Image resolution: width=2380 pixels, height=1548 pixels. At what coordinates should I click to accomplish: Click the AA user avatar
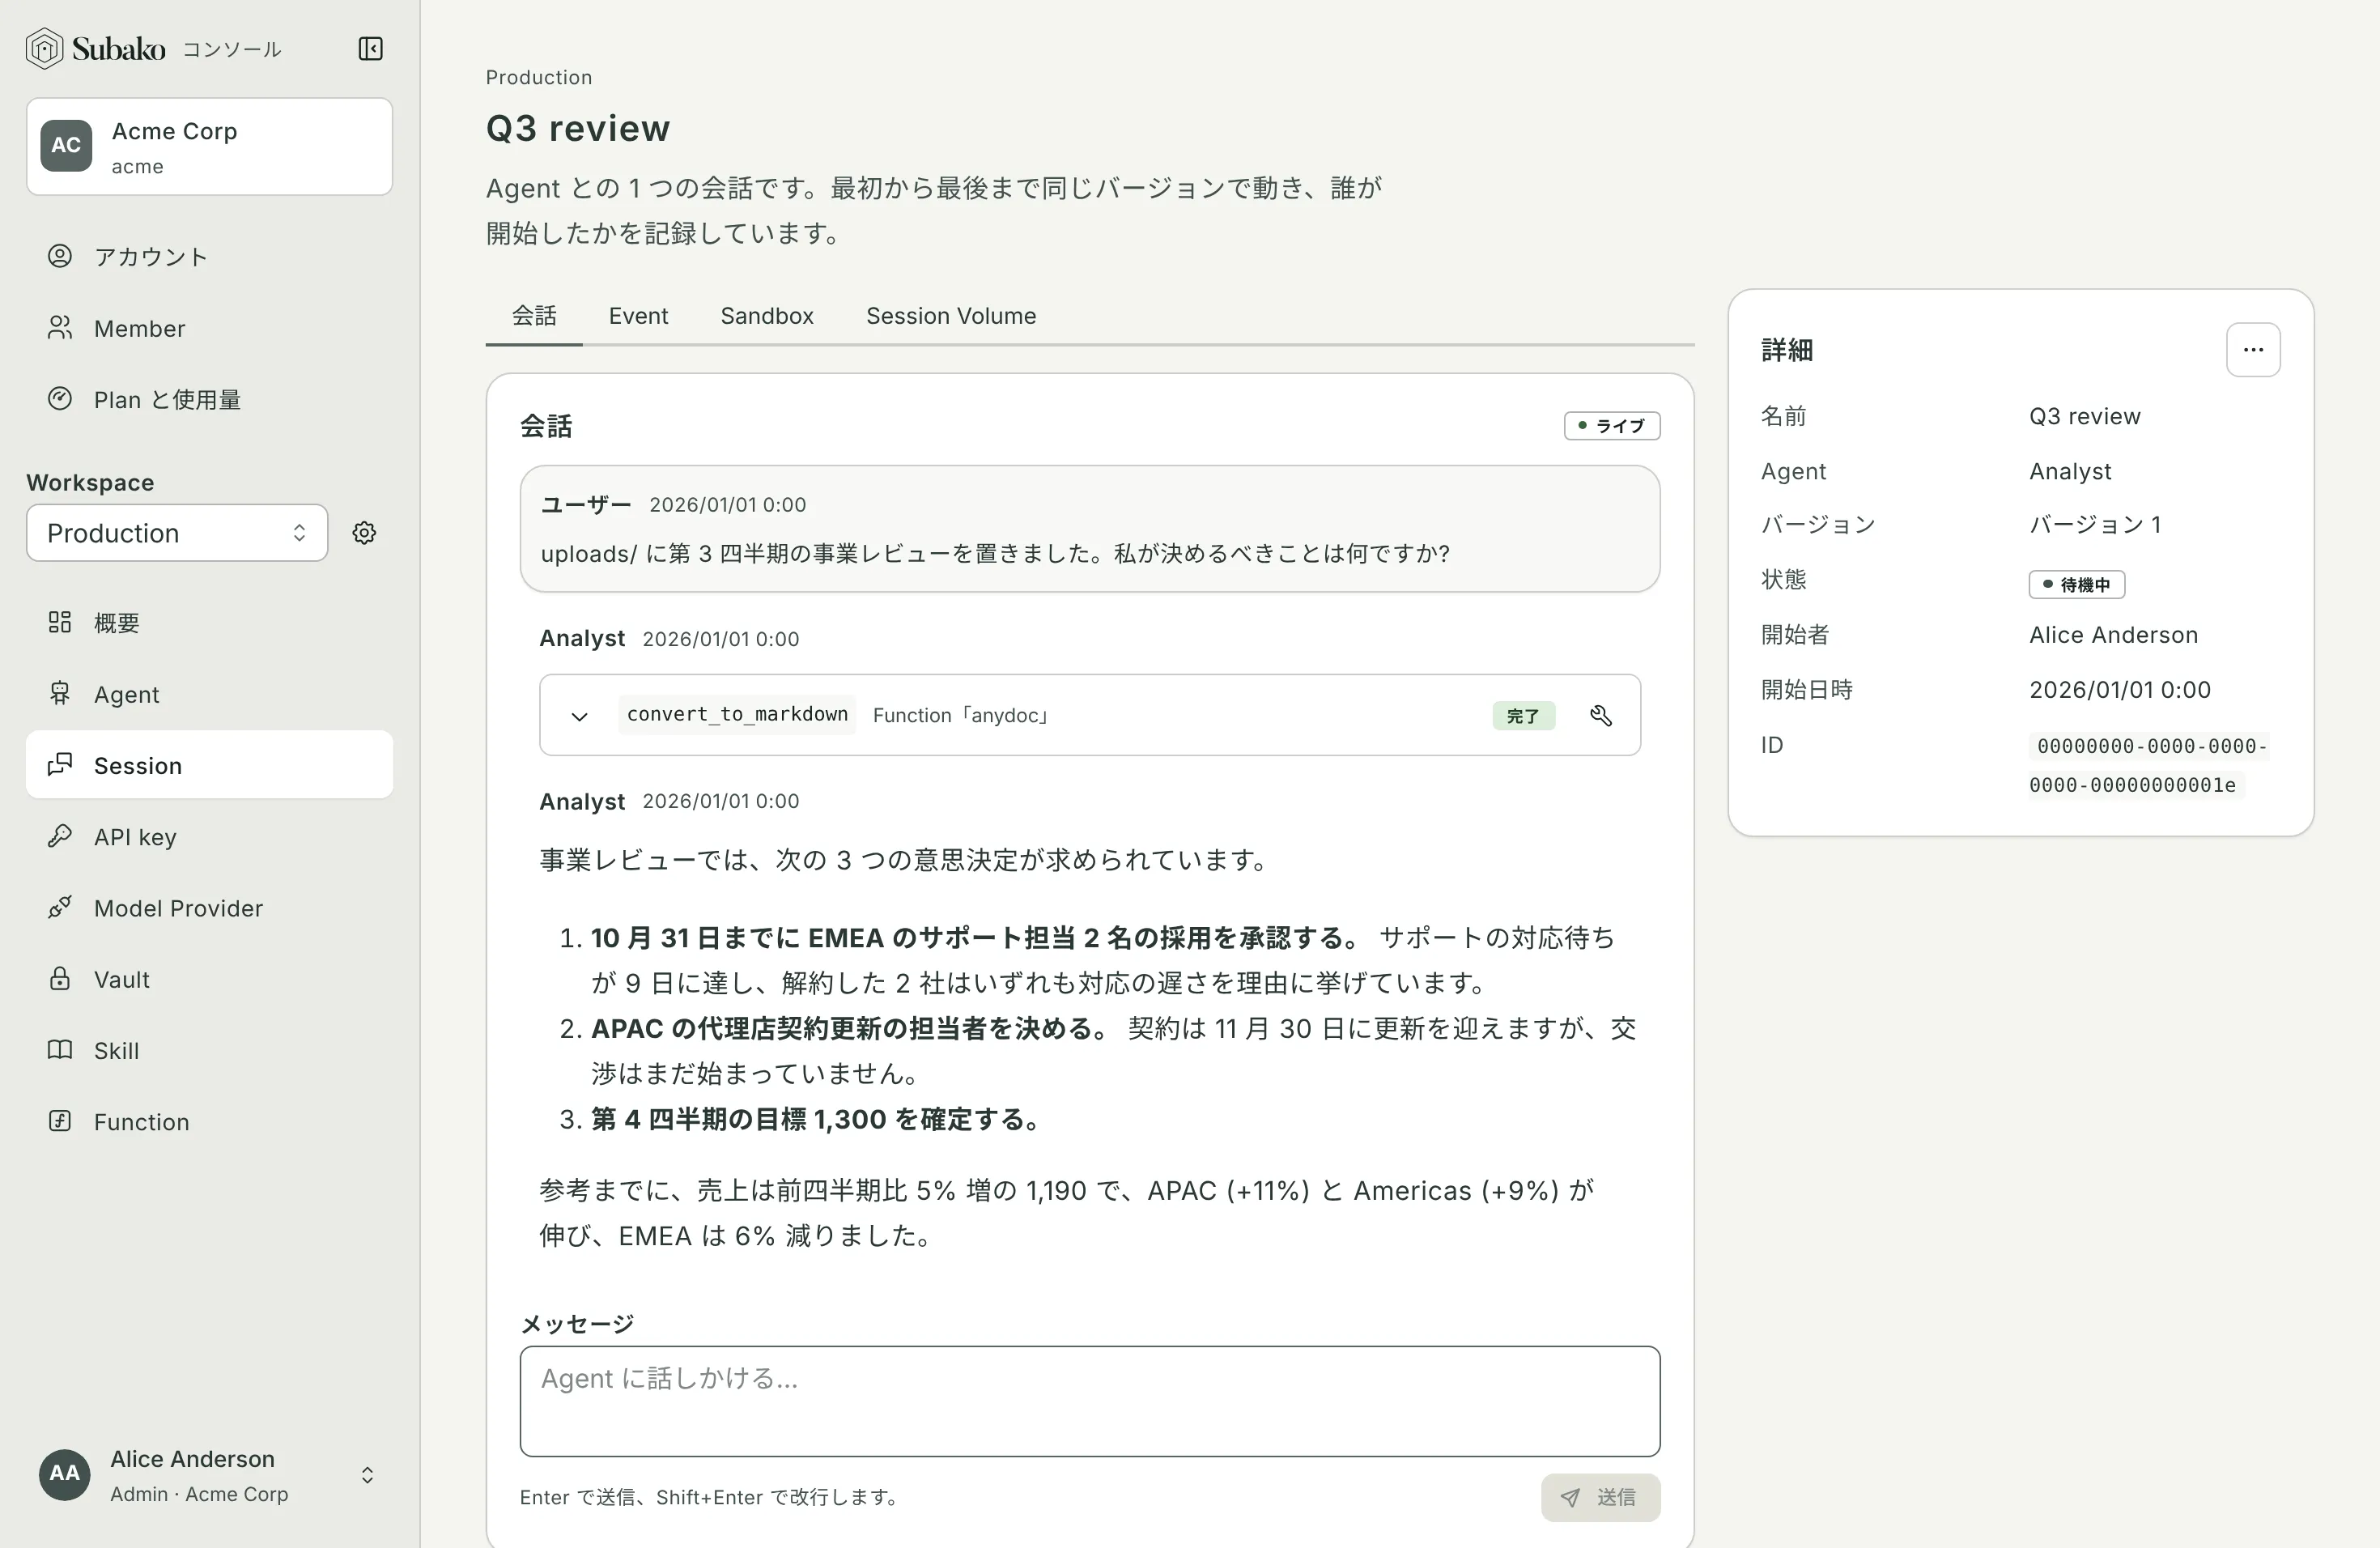[x=65, y=1474]
